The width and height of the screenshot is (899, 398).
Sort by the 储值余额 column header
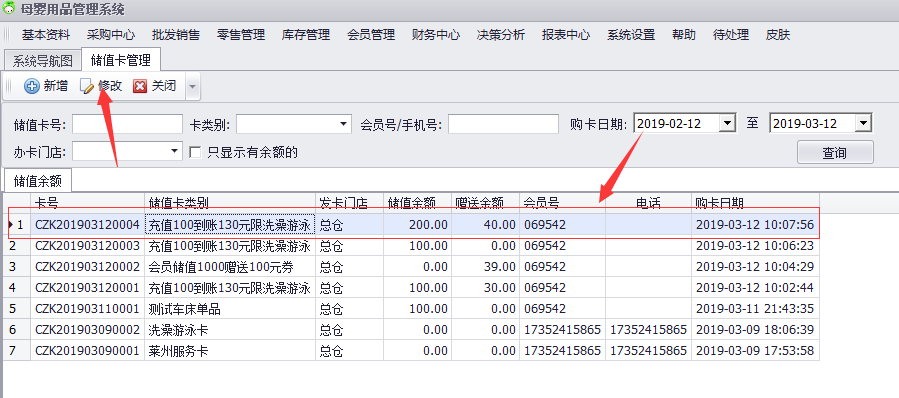417,202
